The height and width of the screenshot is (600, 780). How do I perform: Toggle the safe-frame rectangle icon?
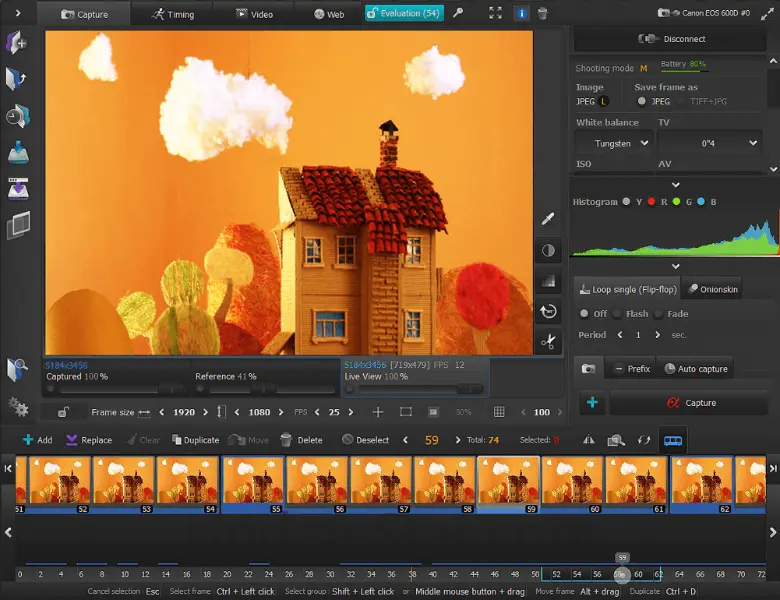point(406,412)
